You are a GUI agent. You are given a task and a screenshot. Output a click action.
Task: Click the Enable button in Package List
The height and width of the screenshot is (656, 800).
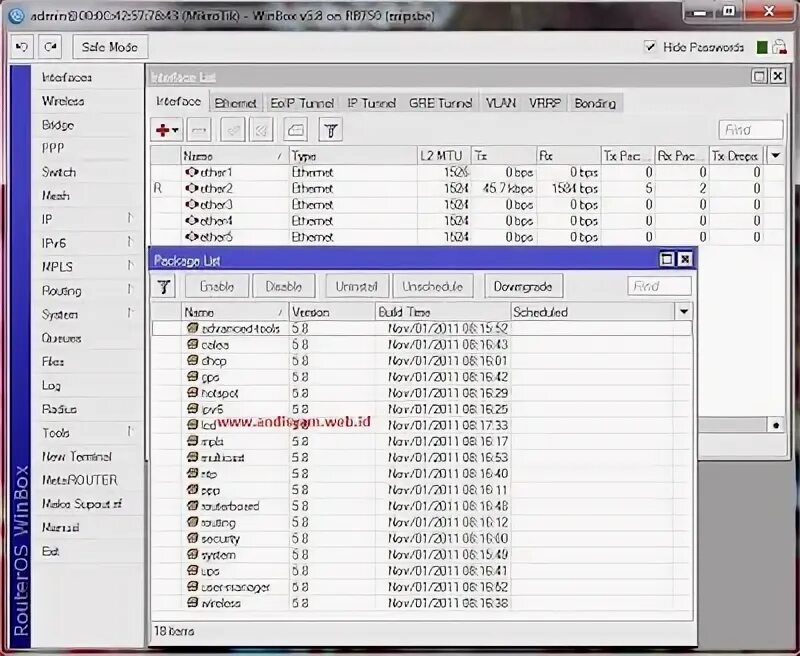[217, 287]
